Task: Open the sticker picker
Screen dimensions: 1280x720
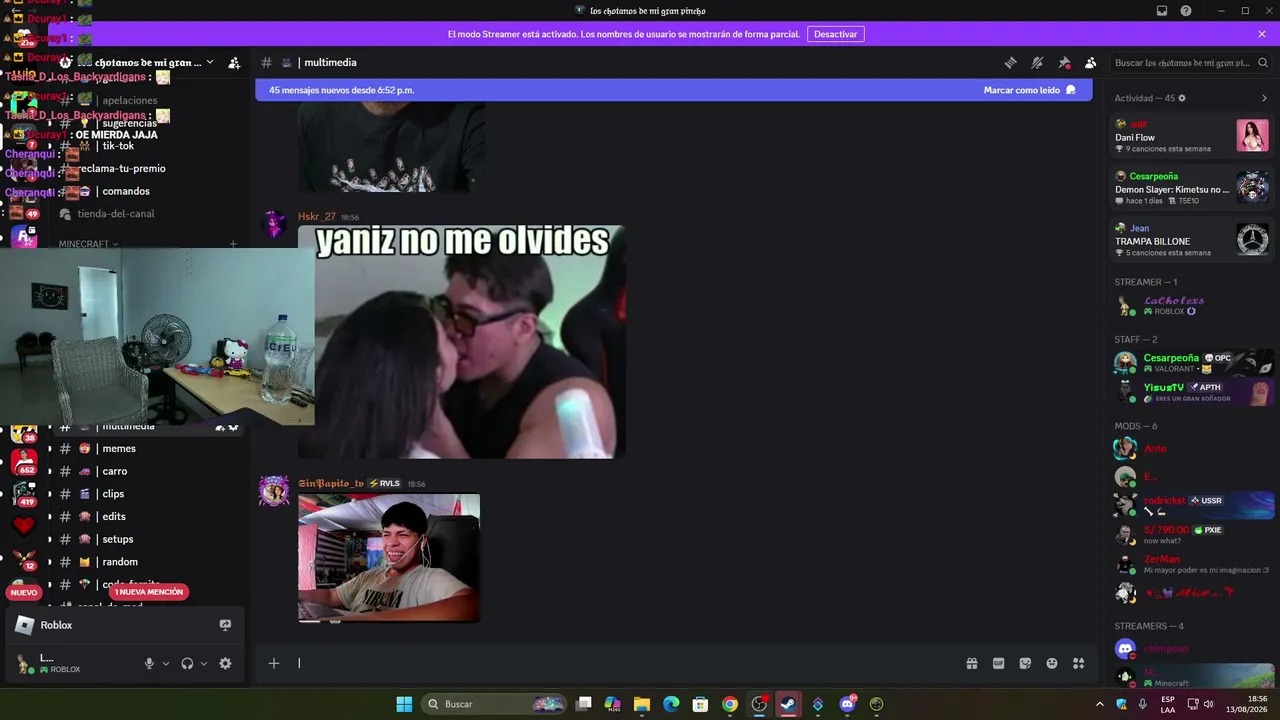Action: coord(1025,663)
